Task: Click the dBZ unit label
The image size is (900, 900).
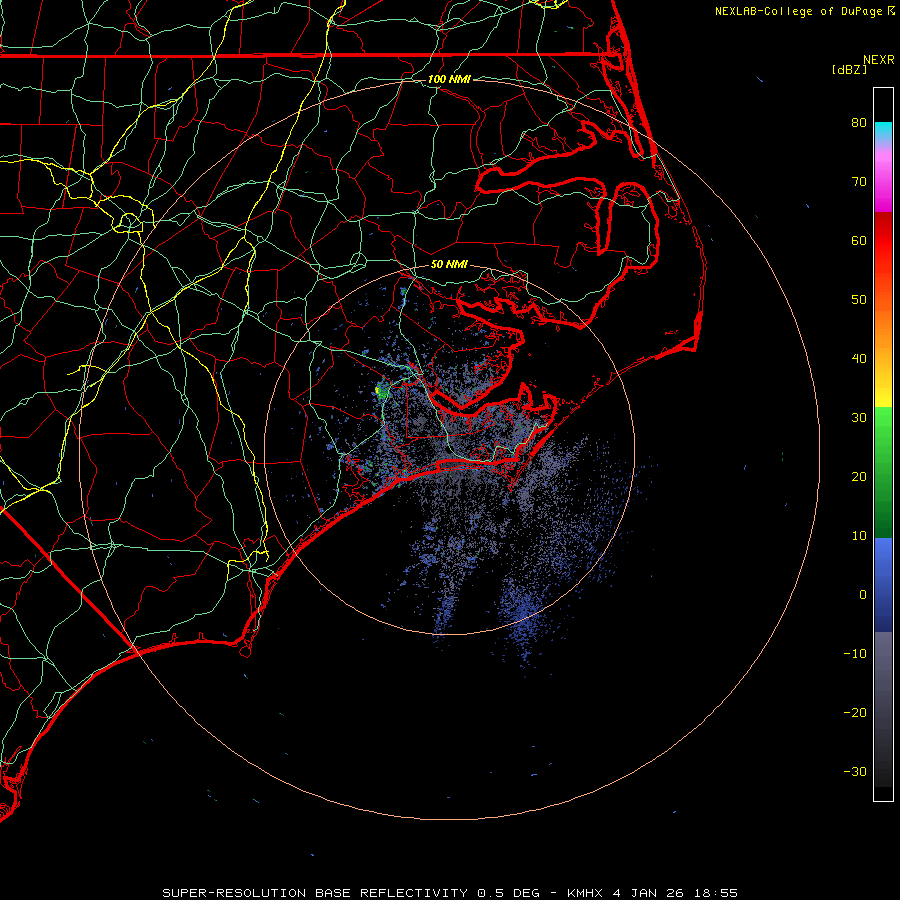Action: [849, 69]
